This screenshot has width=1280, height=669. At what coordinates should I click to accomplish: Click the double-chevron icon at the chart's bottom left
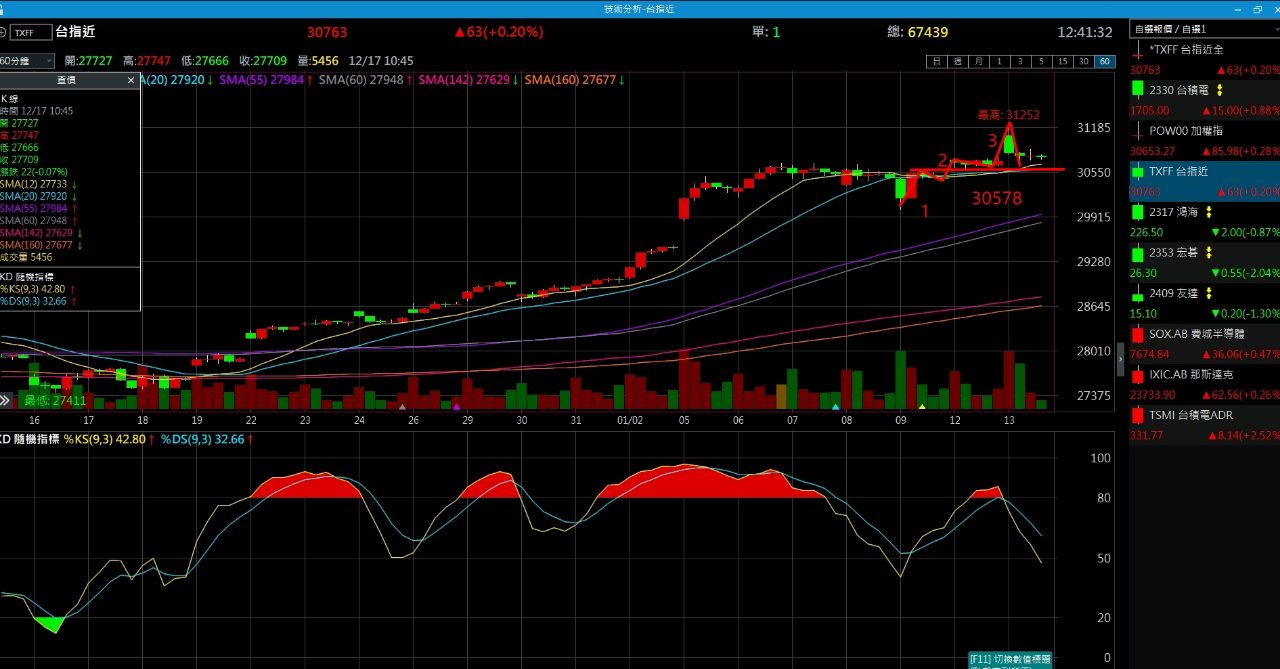(x=6, y=400)
